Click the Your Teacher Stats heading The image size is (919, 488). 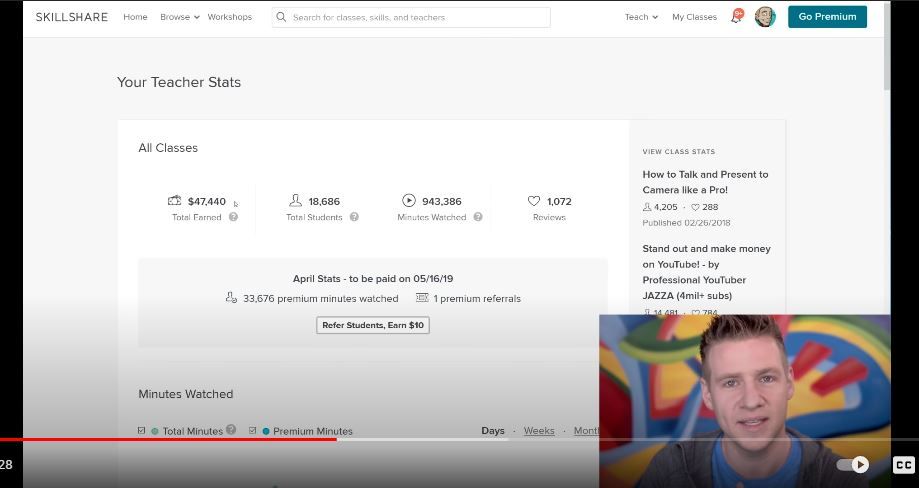(179, 82)
